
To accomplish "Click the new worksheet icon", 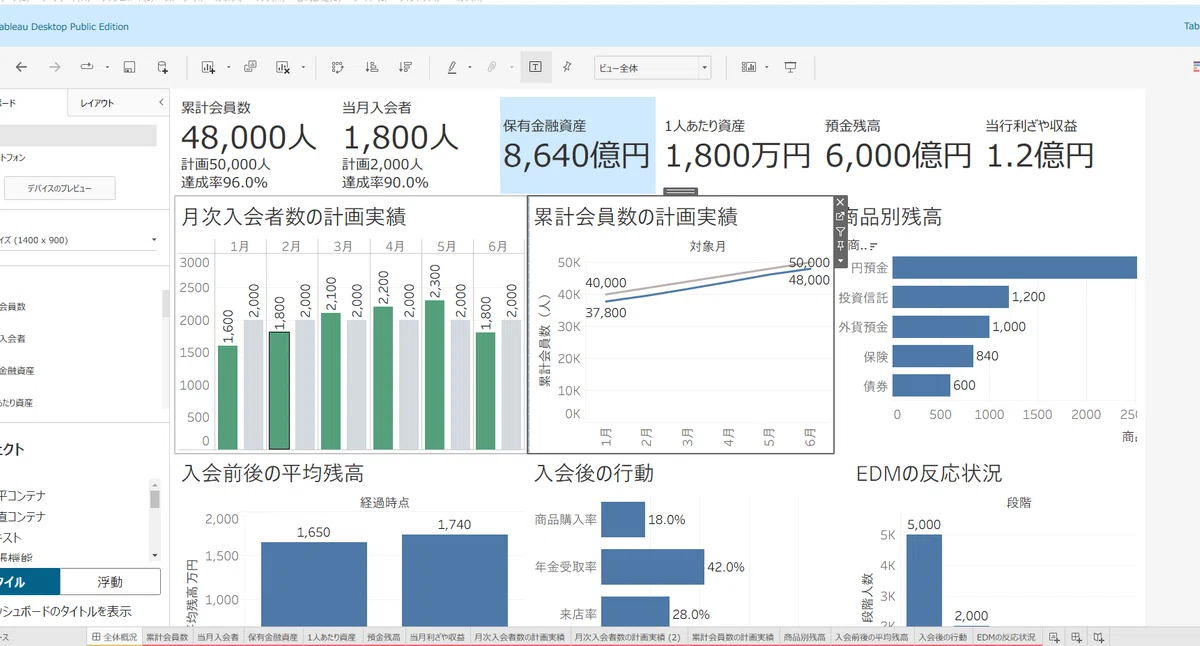I will click(208, 67).
